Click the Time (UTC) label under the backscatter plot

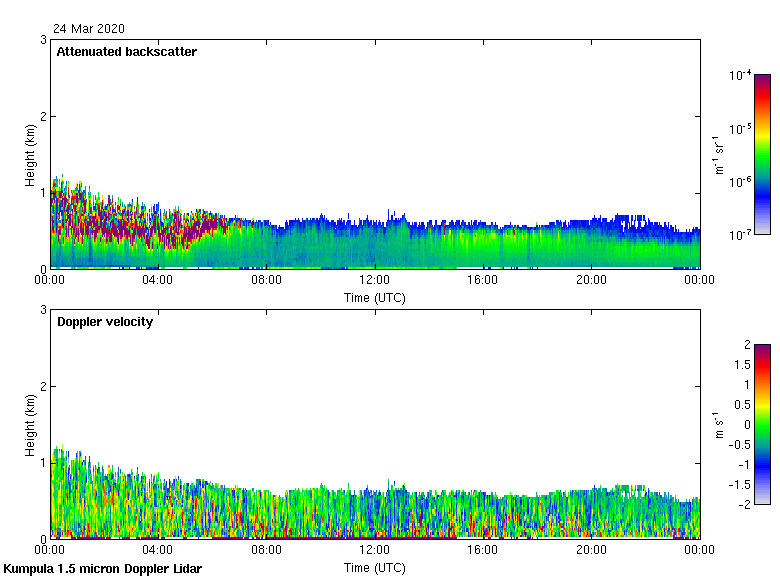(375, 297)
